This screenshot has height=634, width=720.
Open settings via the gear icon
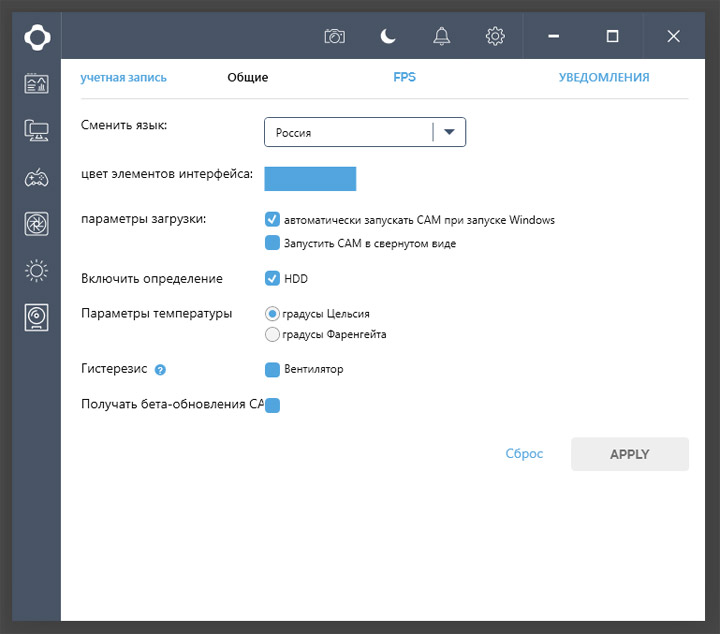(x=495, y=36)
